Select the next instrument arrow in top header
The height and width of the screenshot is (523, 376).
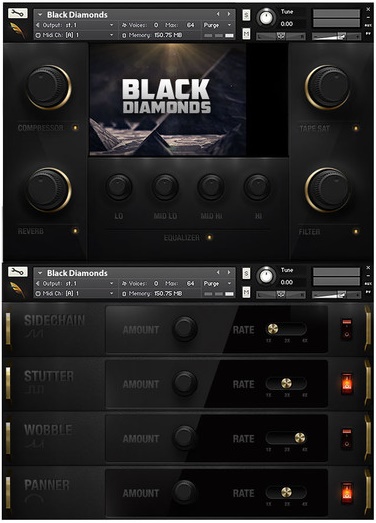[229, 14]
